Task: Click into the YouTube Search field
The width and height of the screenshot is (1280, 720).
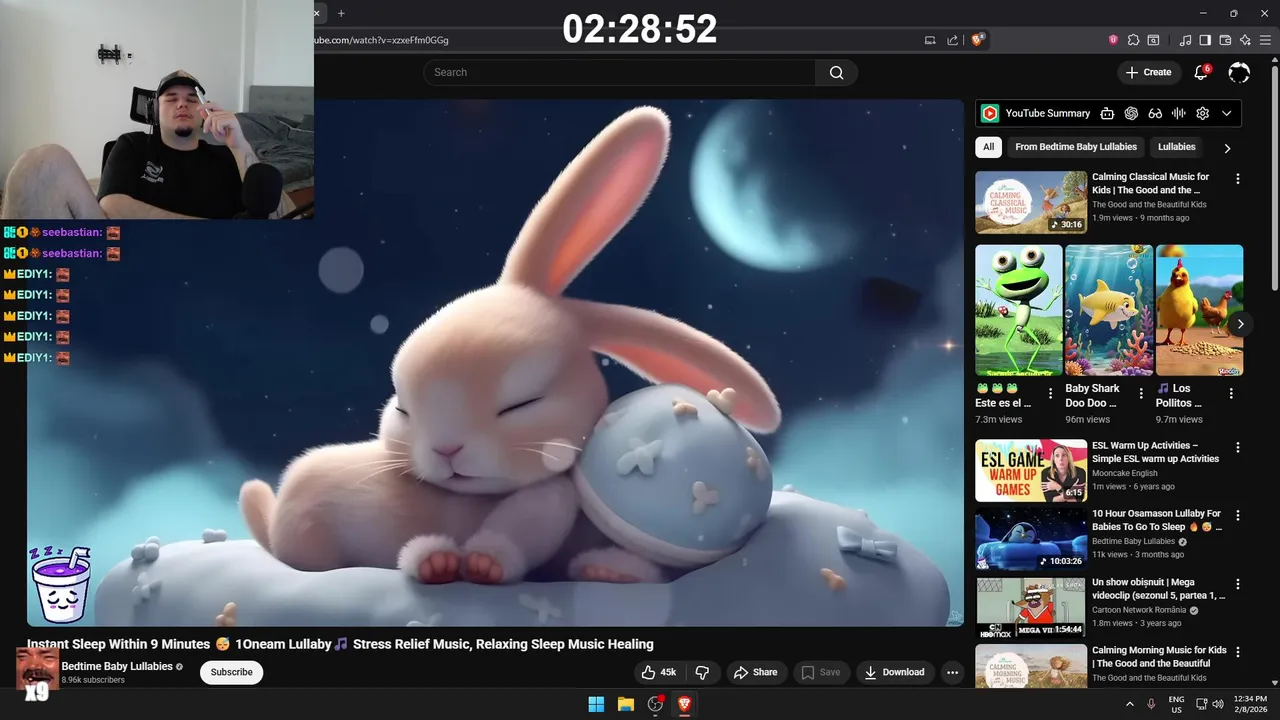Action: [x=619, y=72]
